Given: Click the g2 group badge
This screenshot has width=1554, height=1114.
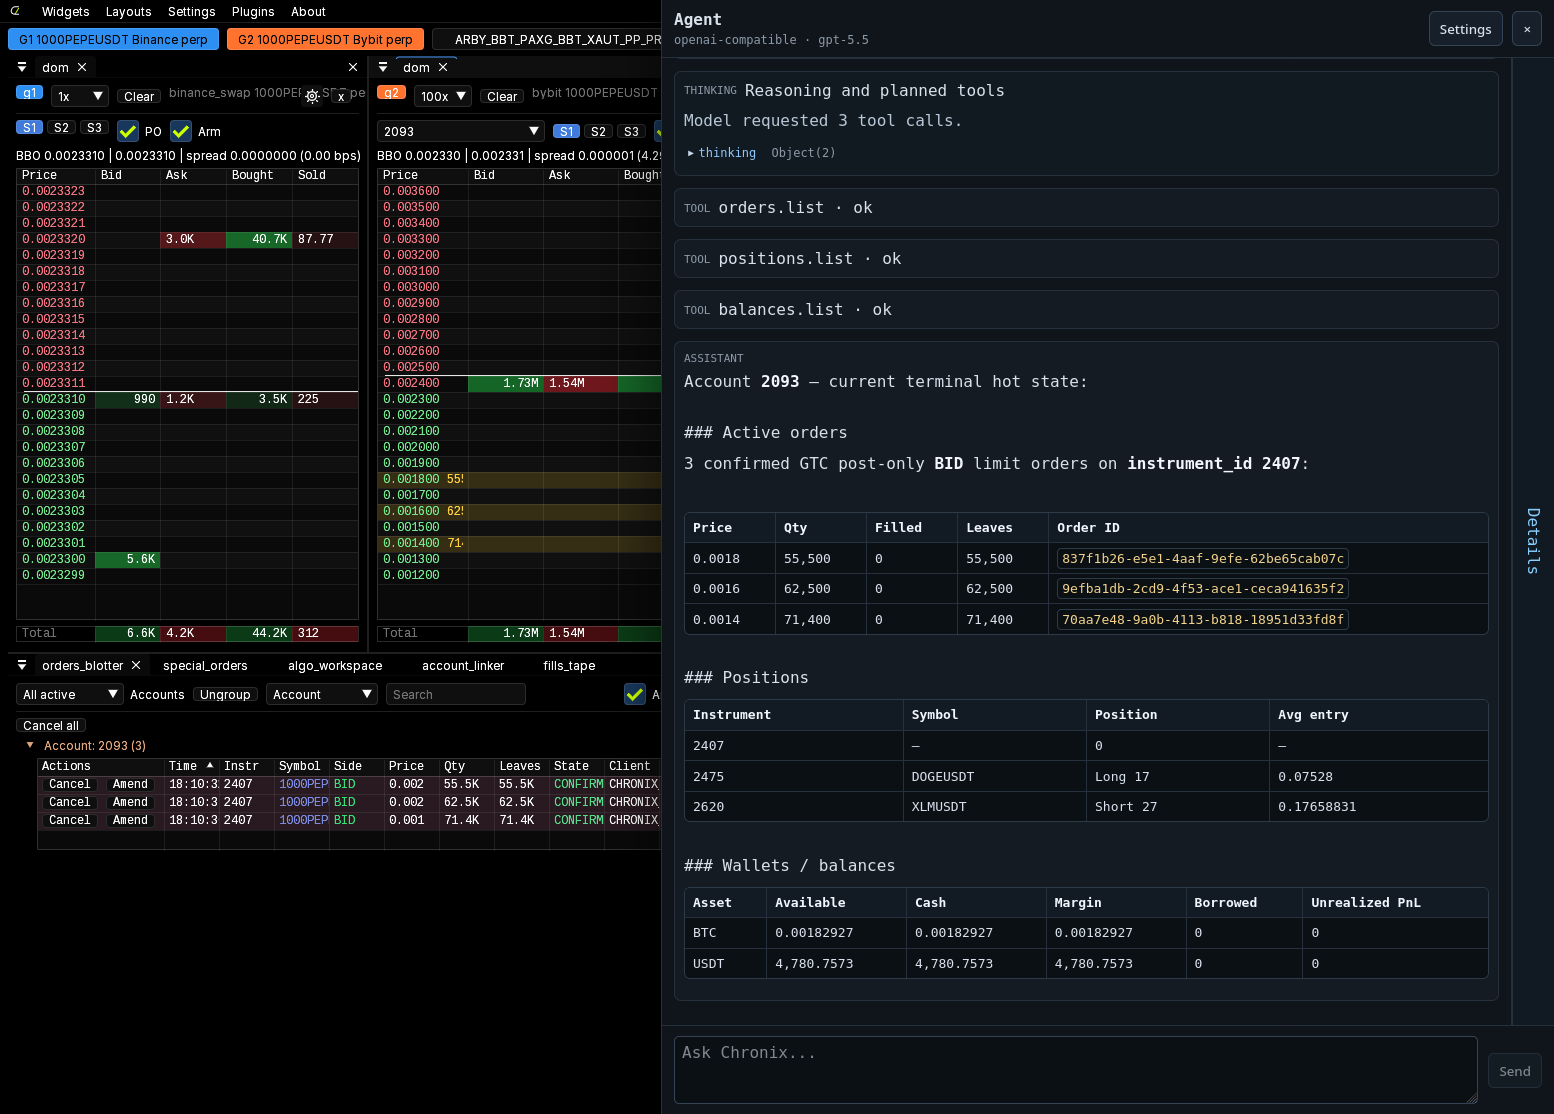Looking at the screenshot, I should [x=390, y=93].
